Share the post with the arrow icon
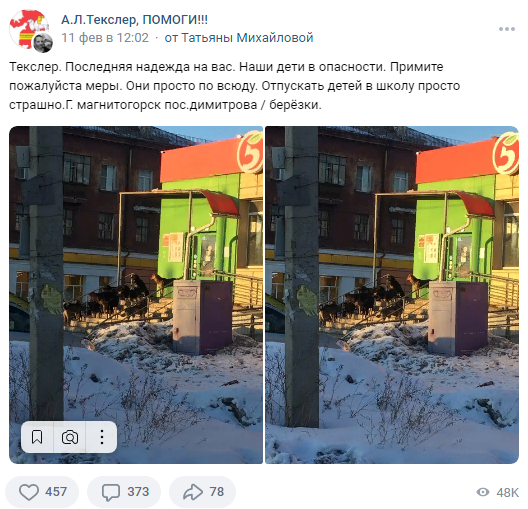Image resolution: width=528 pixels, height=509 pixels. coord(193,492)
